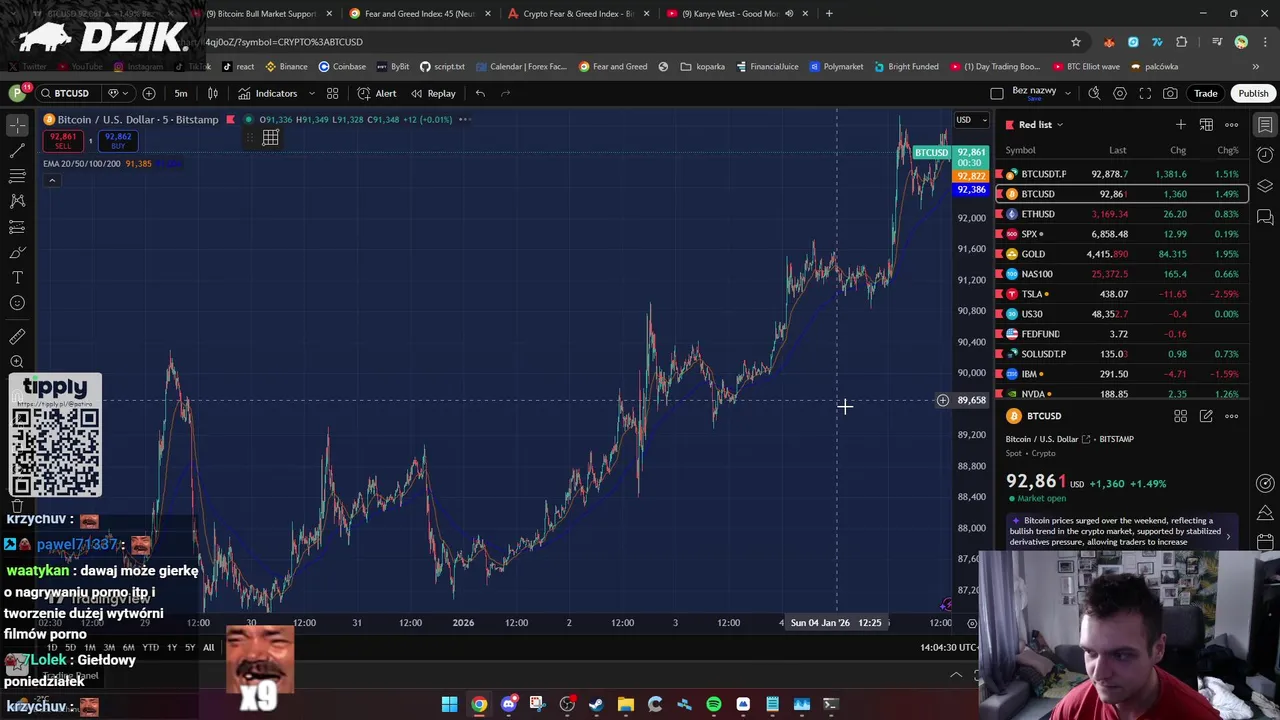Screen dimensions: 1280x720
Task: Select GOLD row in watchlist
Action: tap(1121, 254)
